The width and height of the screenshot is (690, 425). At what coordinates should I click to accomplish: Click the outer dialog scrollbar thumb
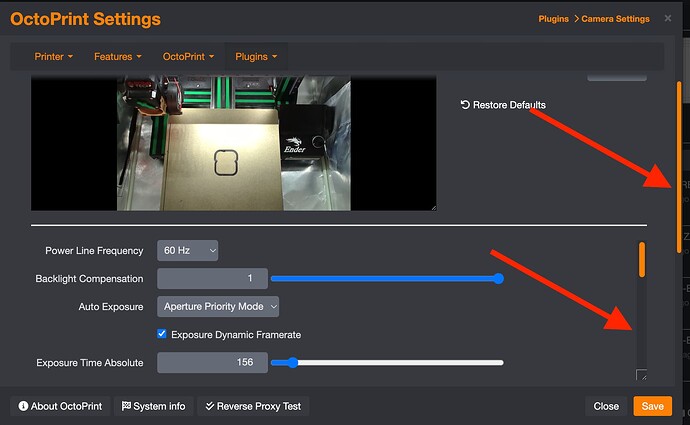pos(679,167)
